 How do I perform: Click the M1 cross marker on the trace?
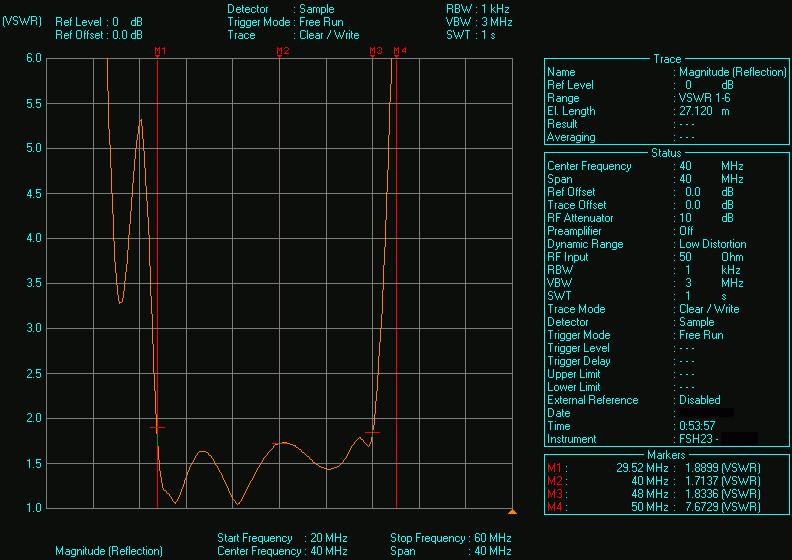tap(157, 427)
